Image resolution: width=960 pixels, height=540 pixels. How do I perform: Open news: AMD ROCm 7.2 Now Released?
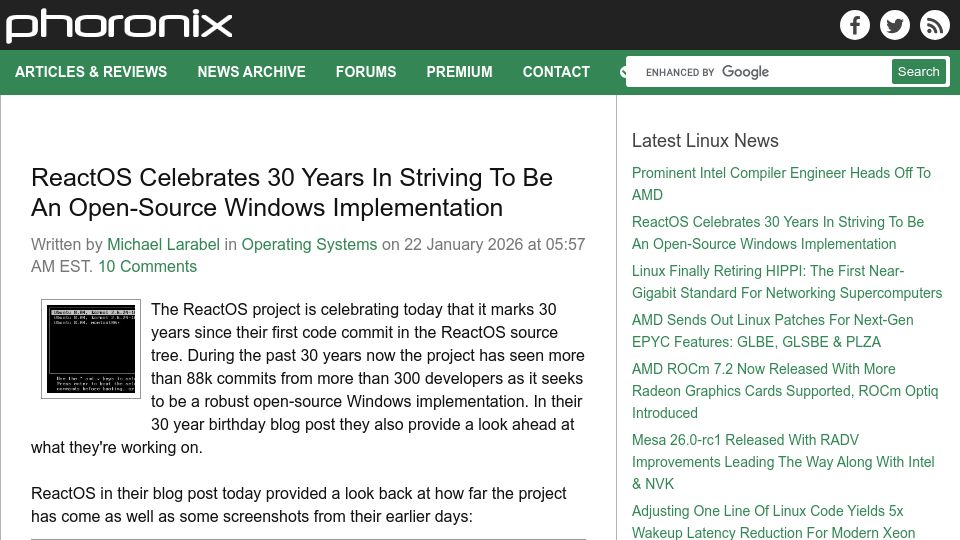point(785,391)
